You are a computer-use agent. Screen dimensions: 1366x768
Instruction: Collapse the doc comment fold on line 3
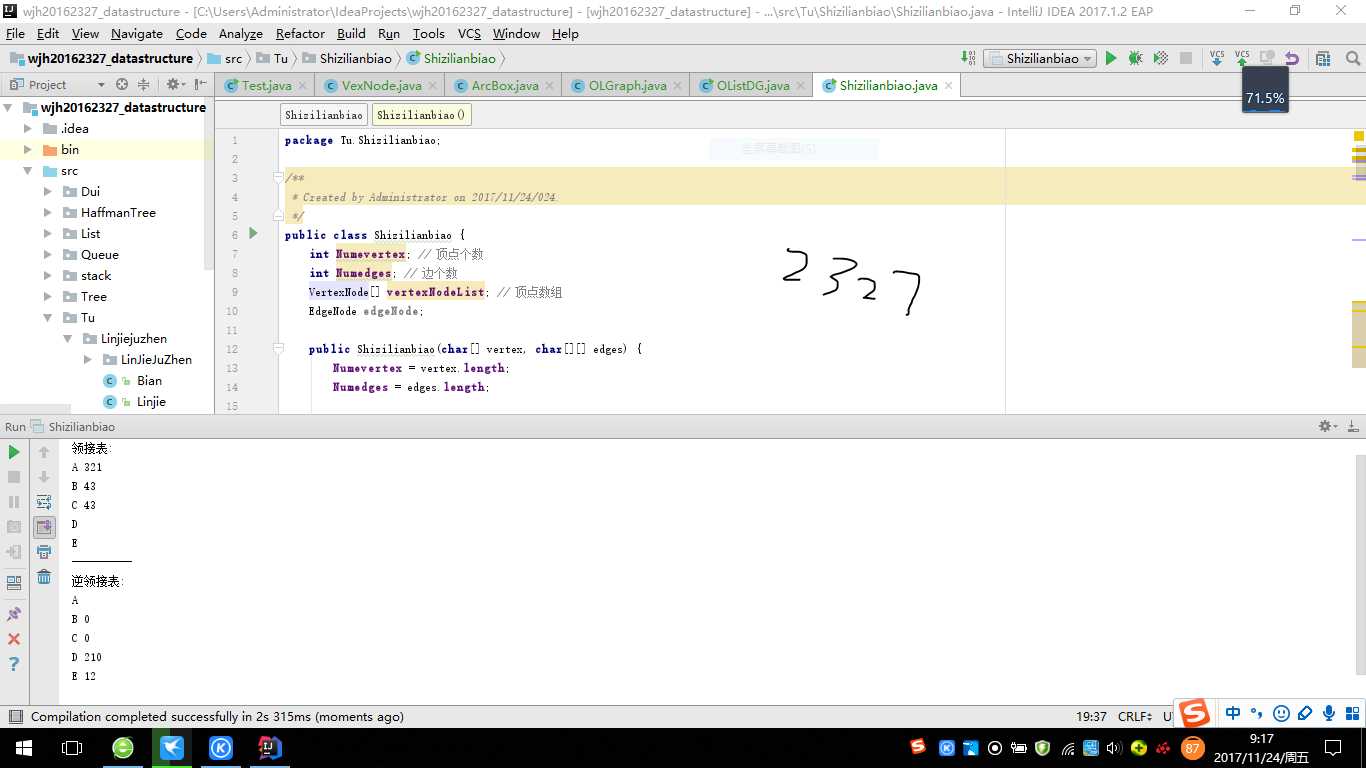(x=279, y=177)
